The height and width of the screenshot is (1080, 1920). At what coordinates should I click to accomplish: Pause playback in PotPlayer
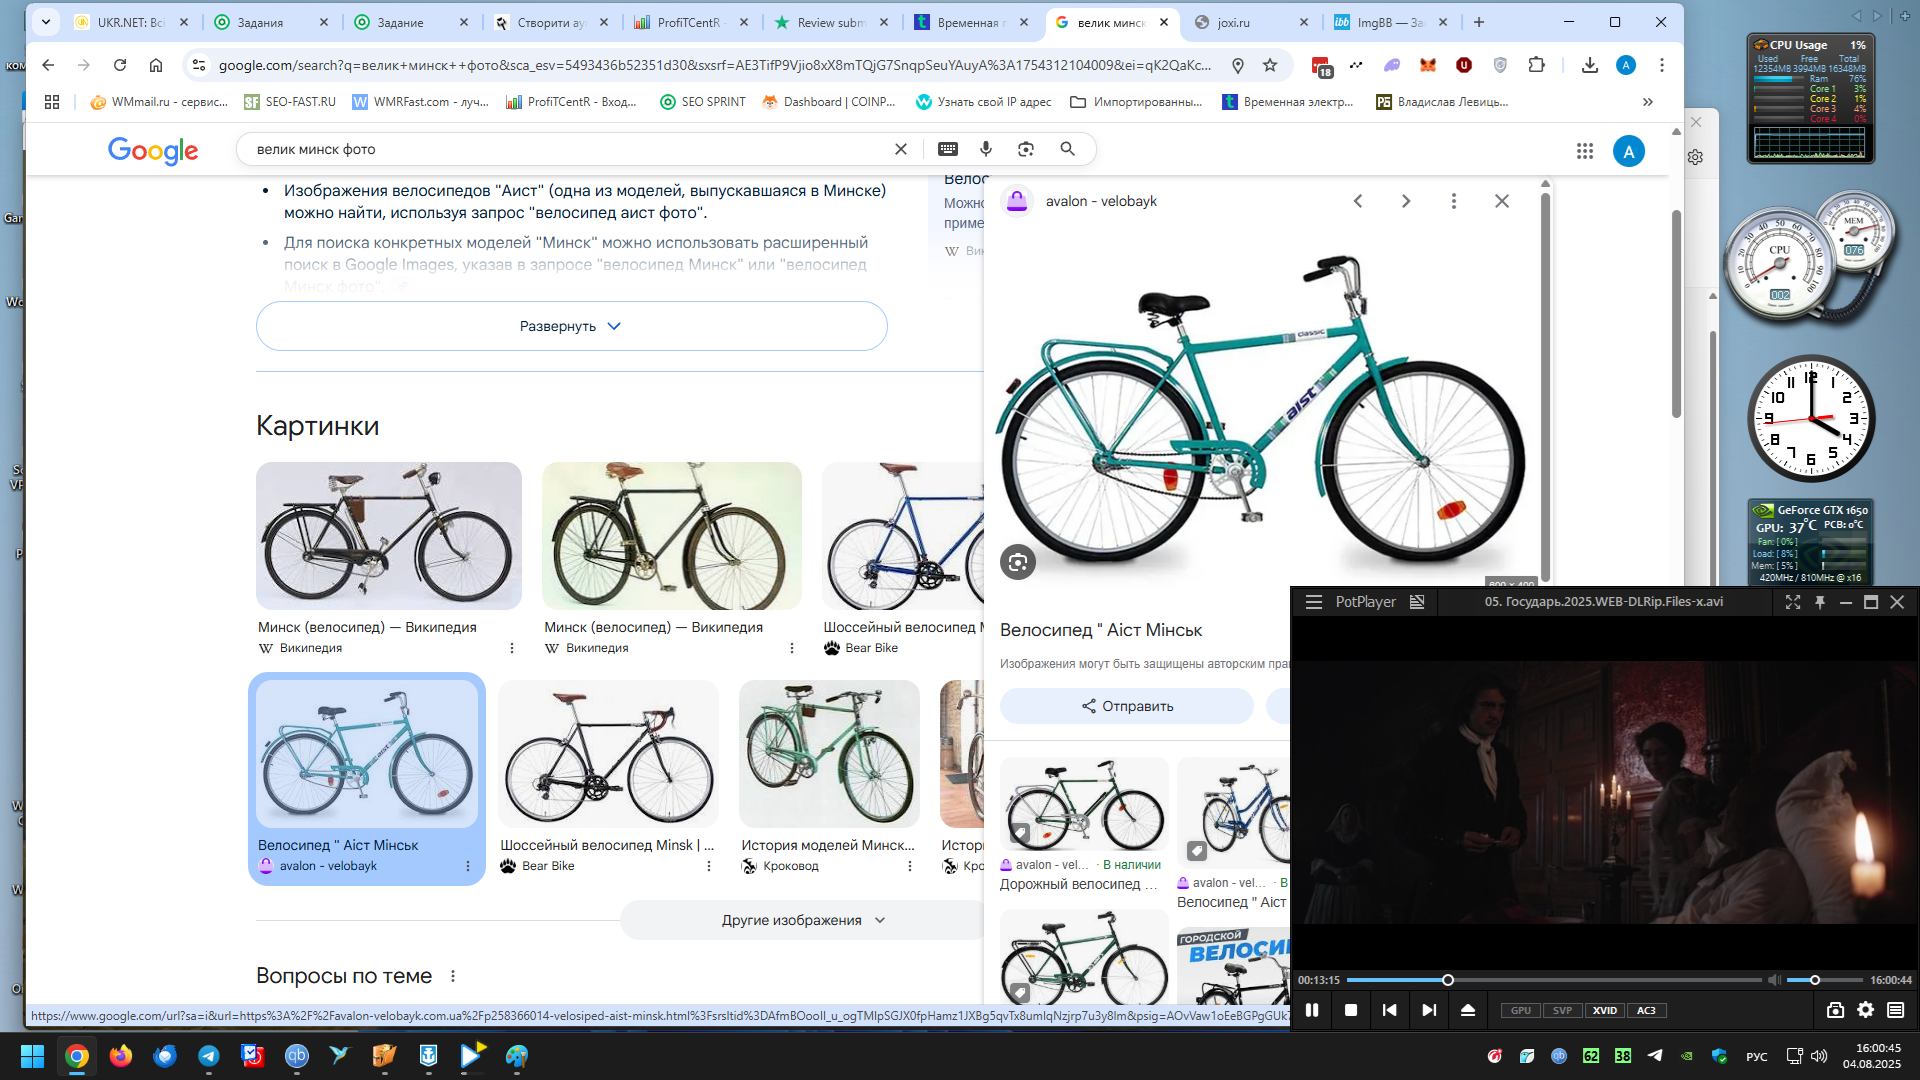coord(1312,1010)
